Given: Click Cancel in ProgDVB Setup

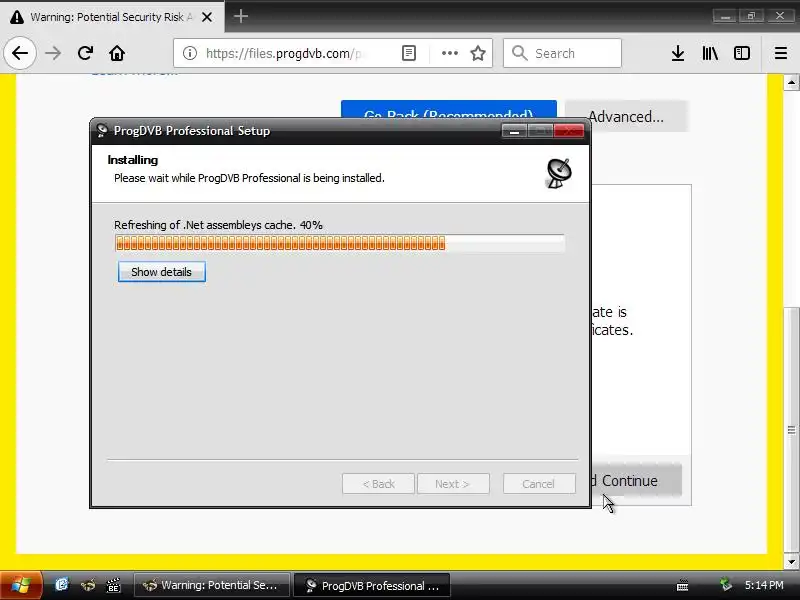Looking at the screenshot, I should [x=539, y=484].
